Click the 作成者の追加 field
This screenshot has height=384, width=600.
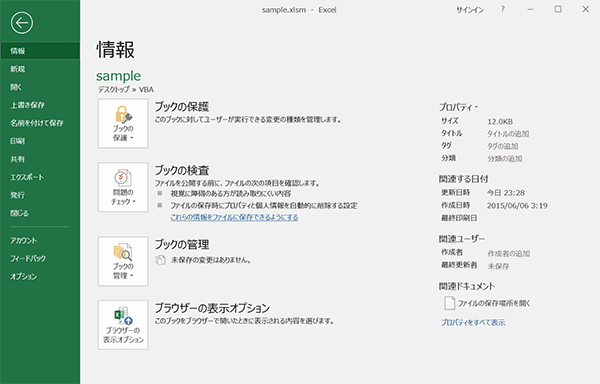(x=509, y=254)
